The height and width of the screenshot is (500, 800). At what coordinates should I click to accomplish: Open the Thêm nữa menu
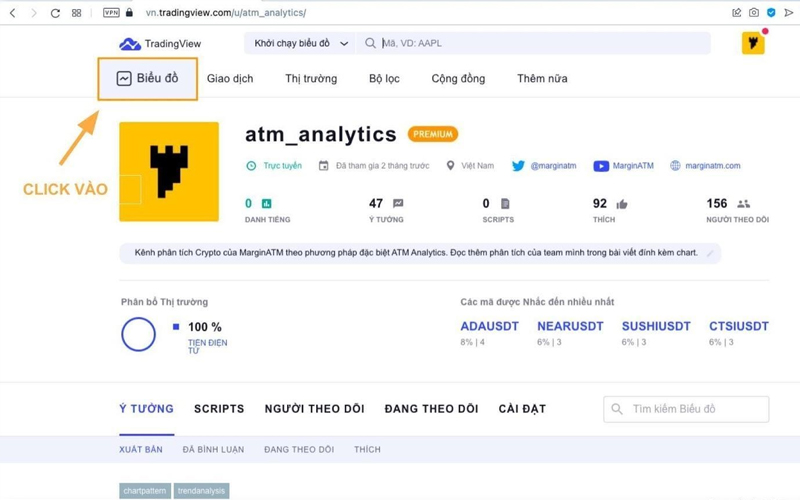pyautogui.click(x=542, y=79)
